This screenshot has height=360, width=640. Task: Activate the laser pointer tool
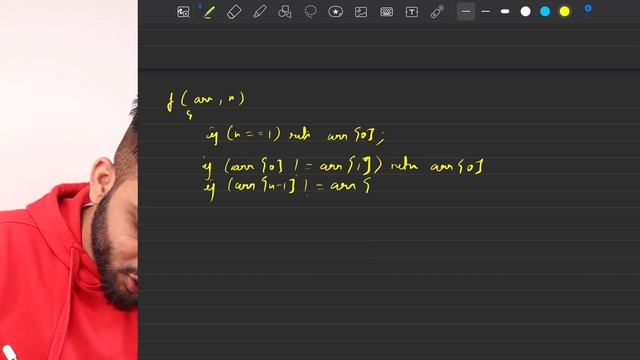[x=437, y=12]
